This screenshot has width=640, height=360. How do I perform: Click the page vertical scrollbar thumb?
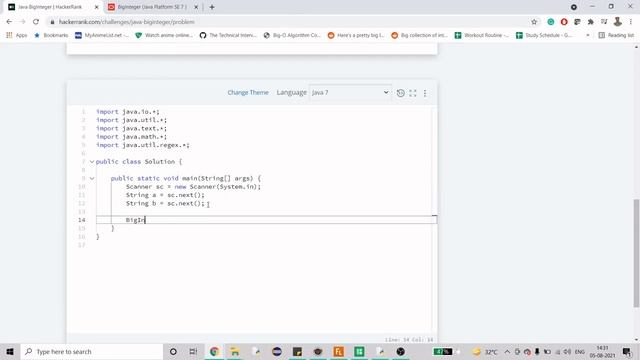636,253
